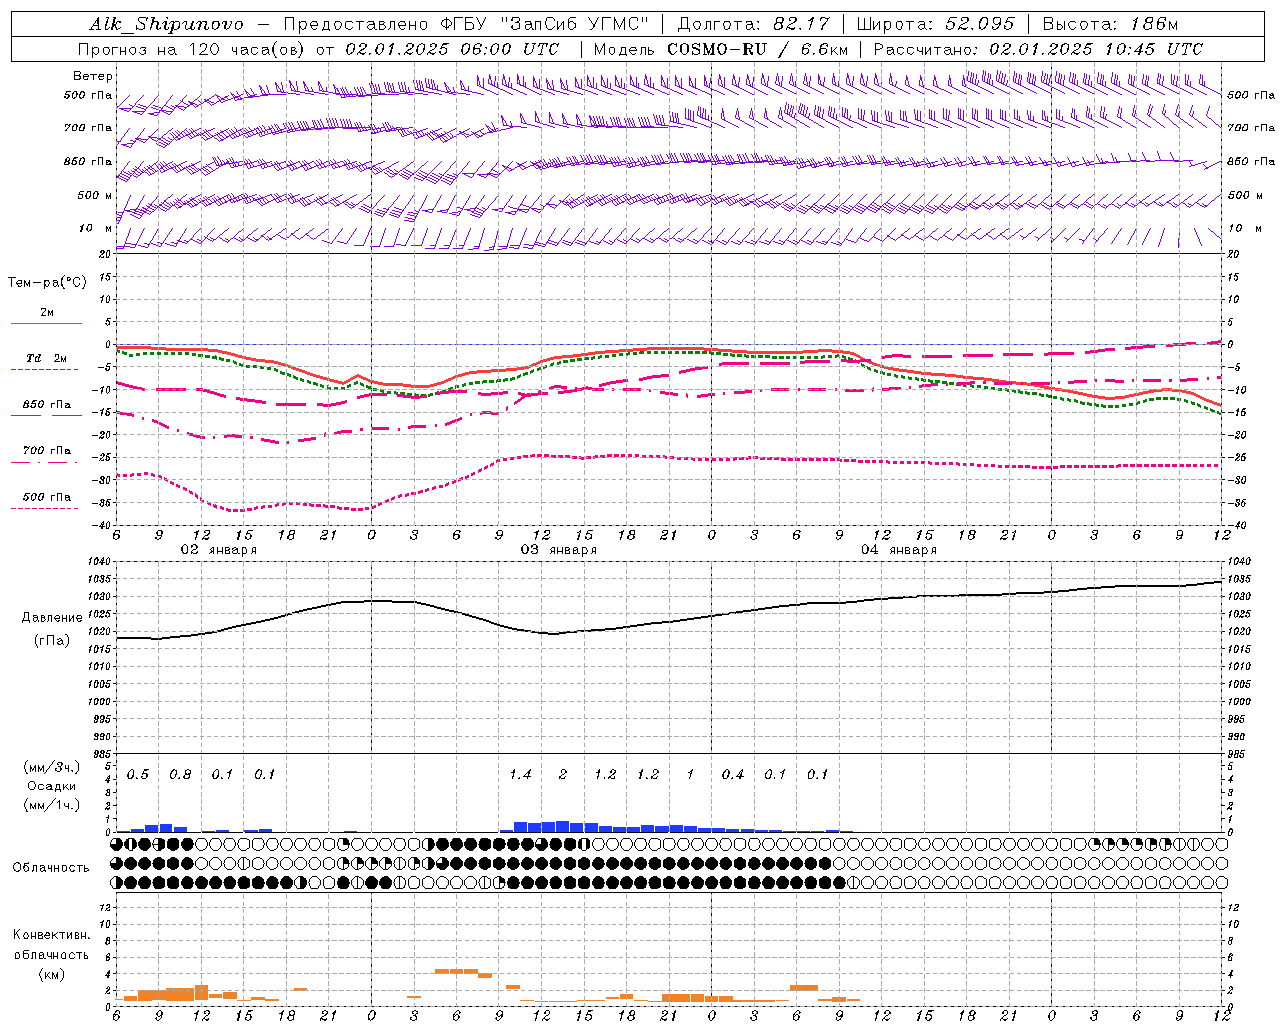
Task: Click the "Td 2м" dew point legend label
Action: 47,358
